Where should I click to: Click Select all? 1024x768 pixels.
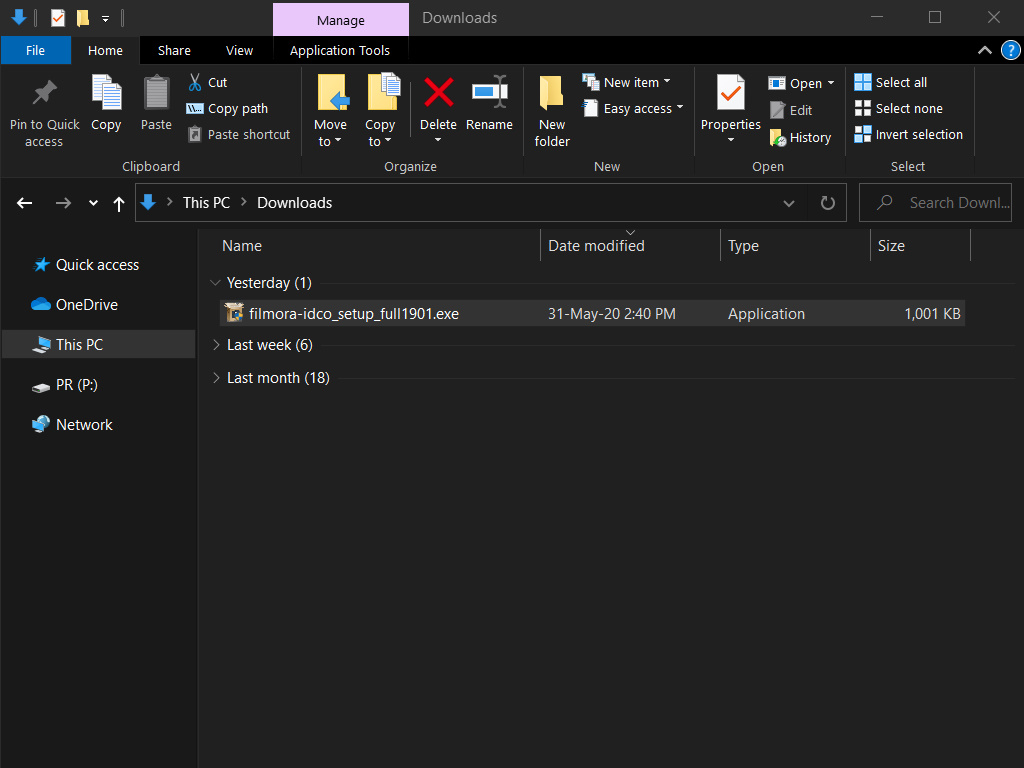tap(891, 82)
